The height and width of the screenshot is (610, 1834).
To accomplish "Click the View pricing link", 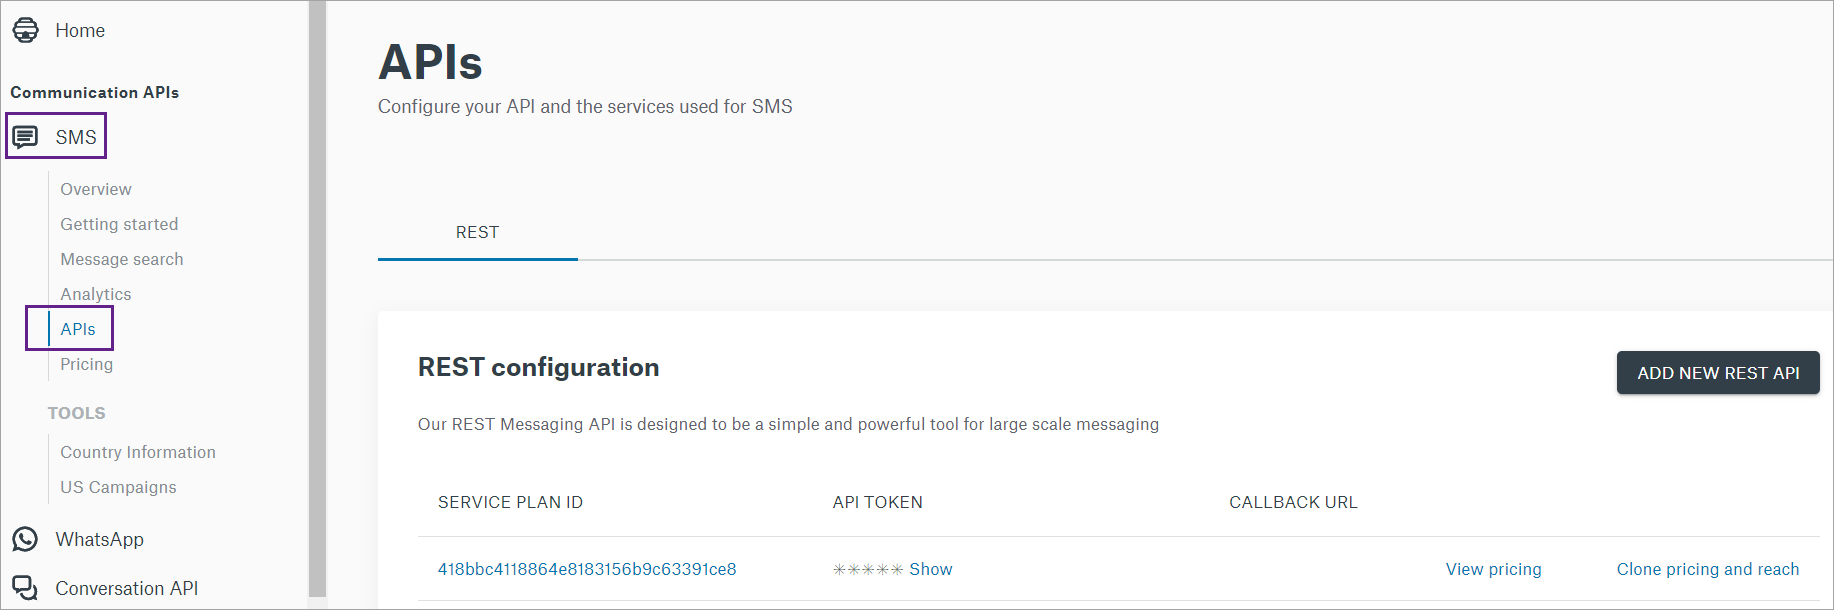I will point(1494,569).
